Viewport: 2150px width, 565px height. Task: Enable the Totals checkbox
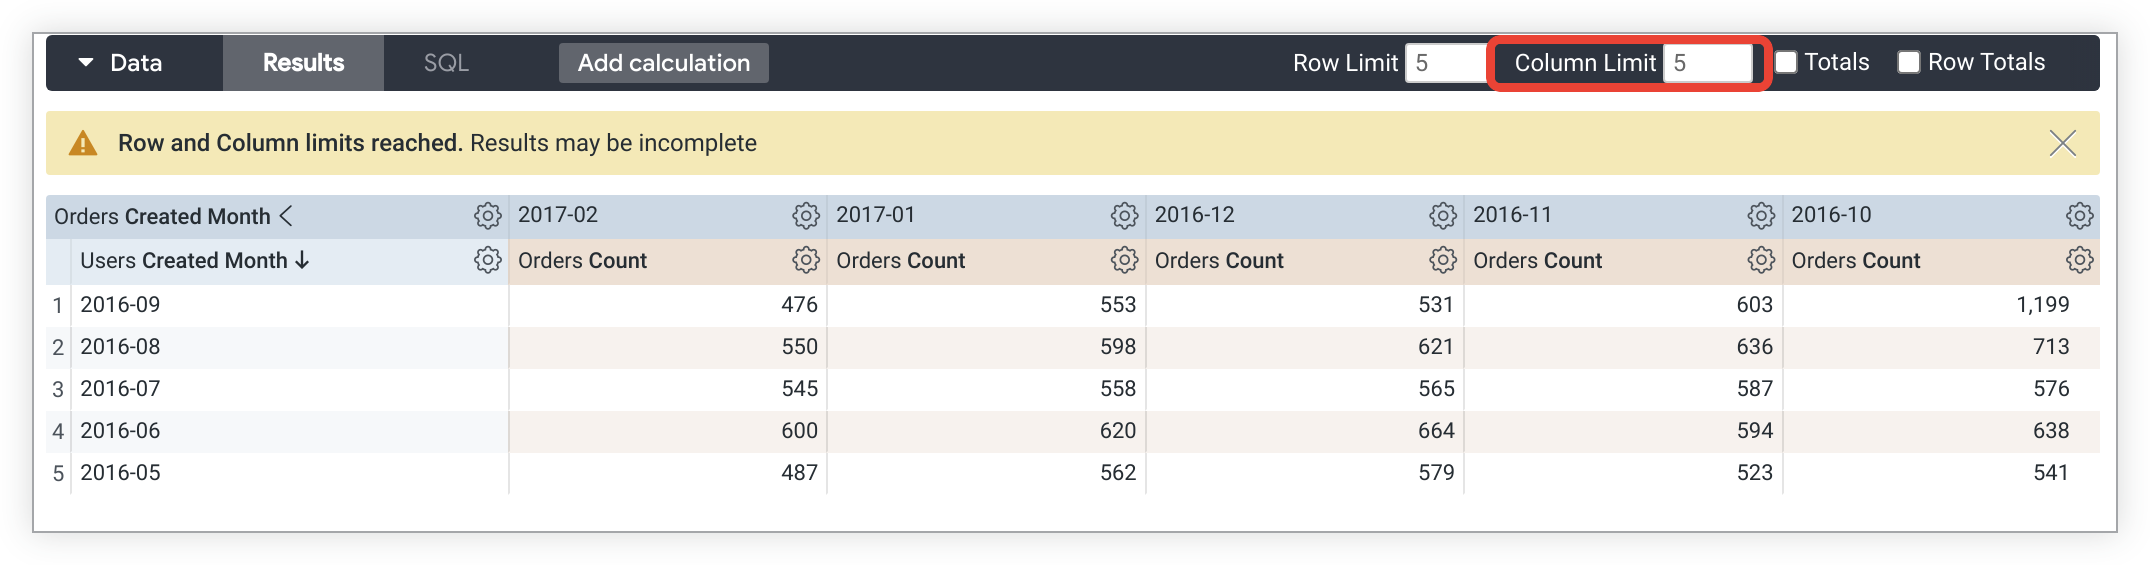(x=1786, y=62)
